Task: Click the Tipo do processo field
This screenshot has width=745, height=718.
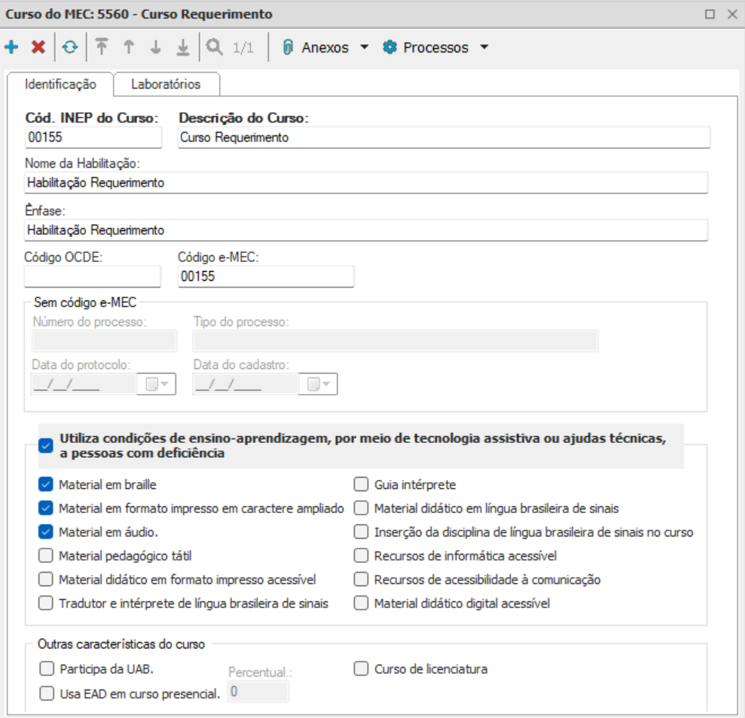Action: tap(395, 341)
